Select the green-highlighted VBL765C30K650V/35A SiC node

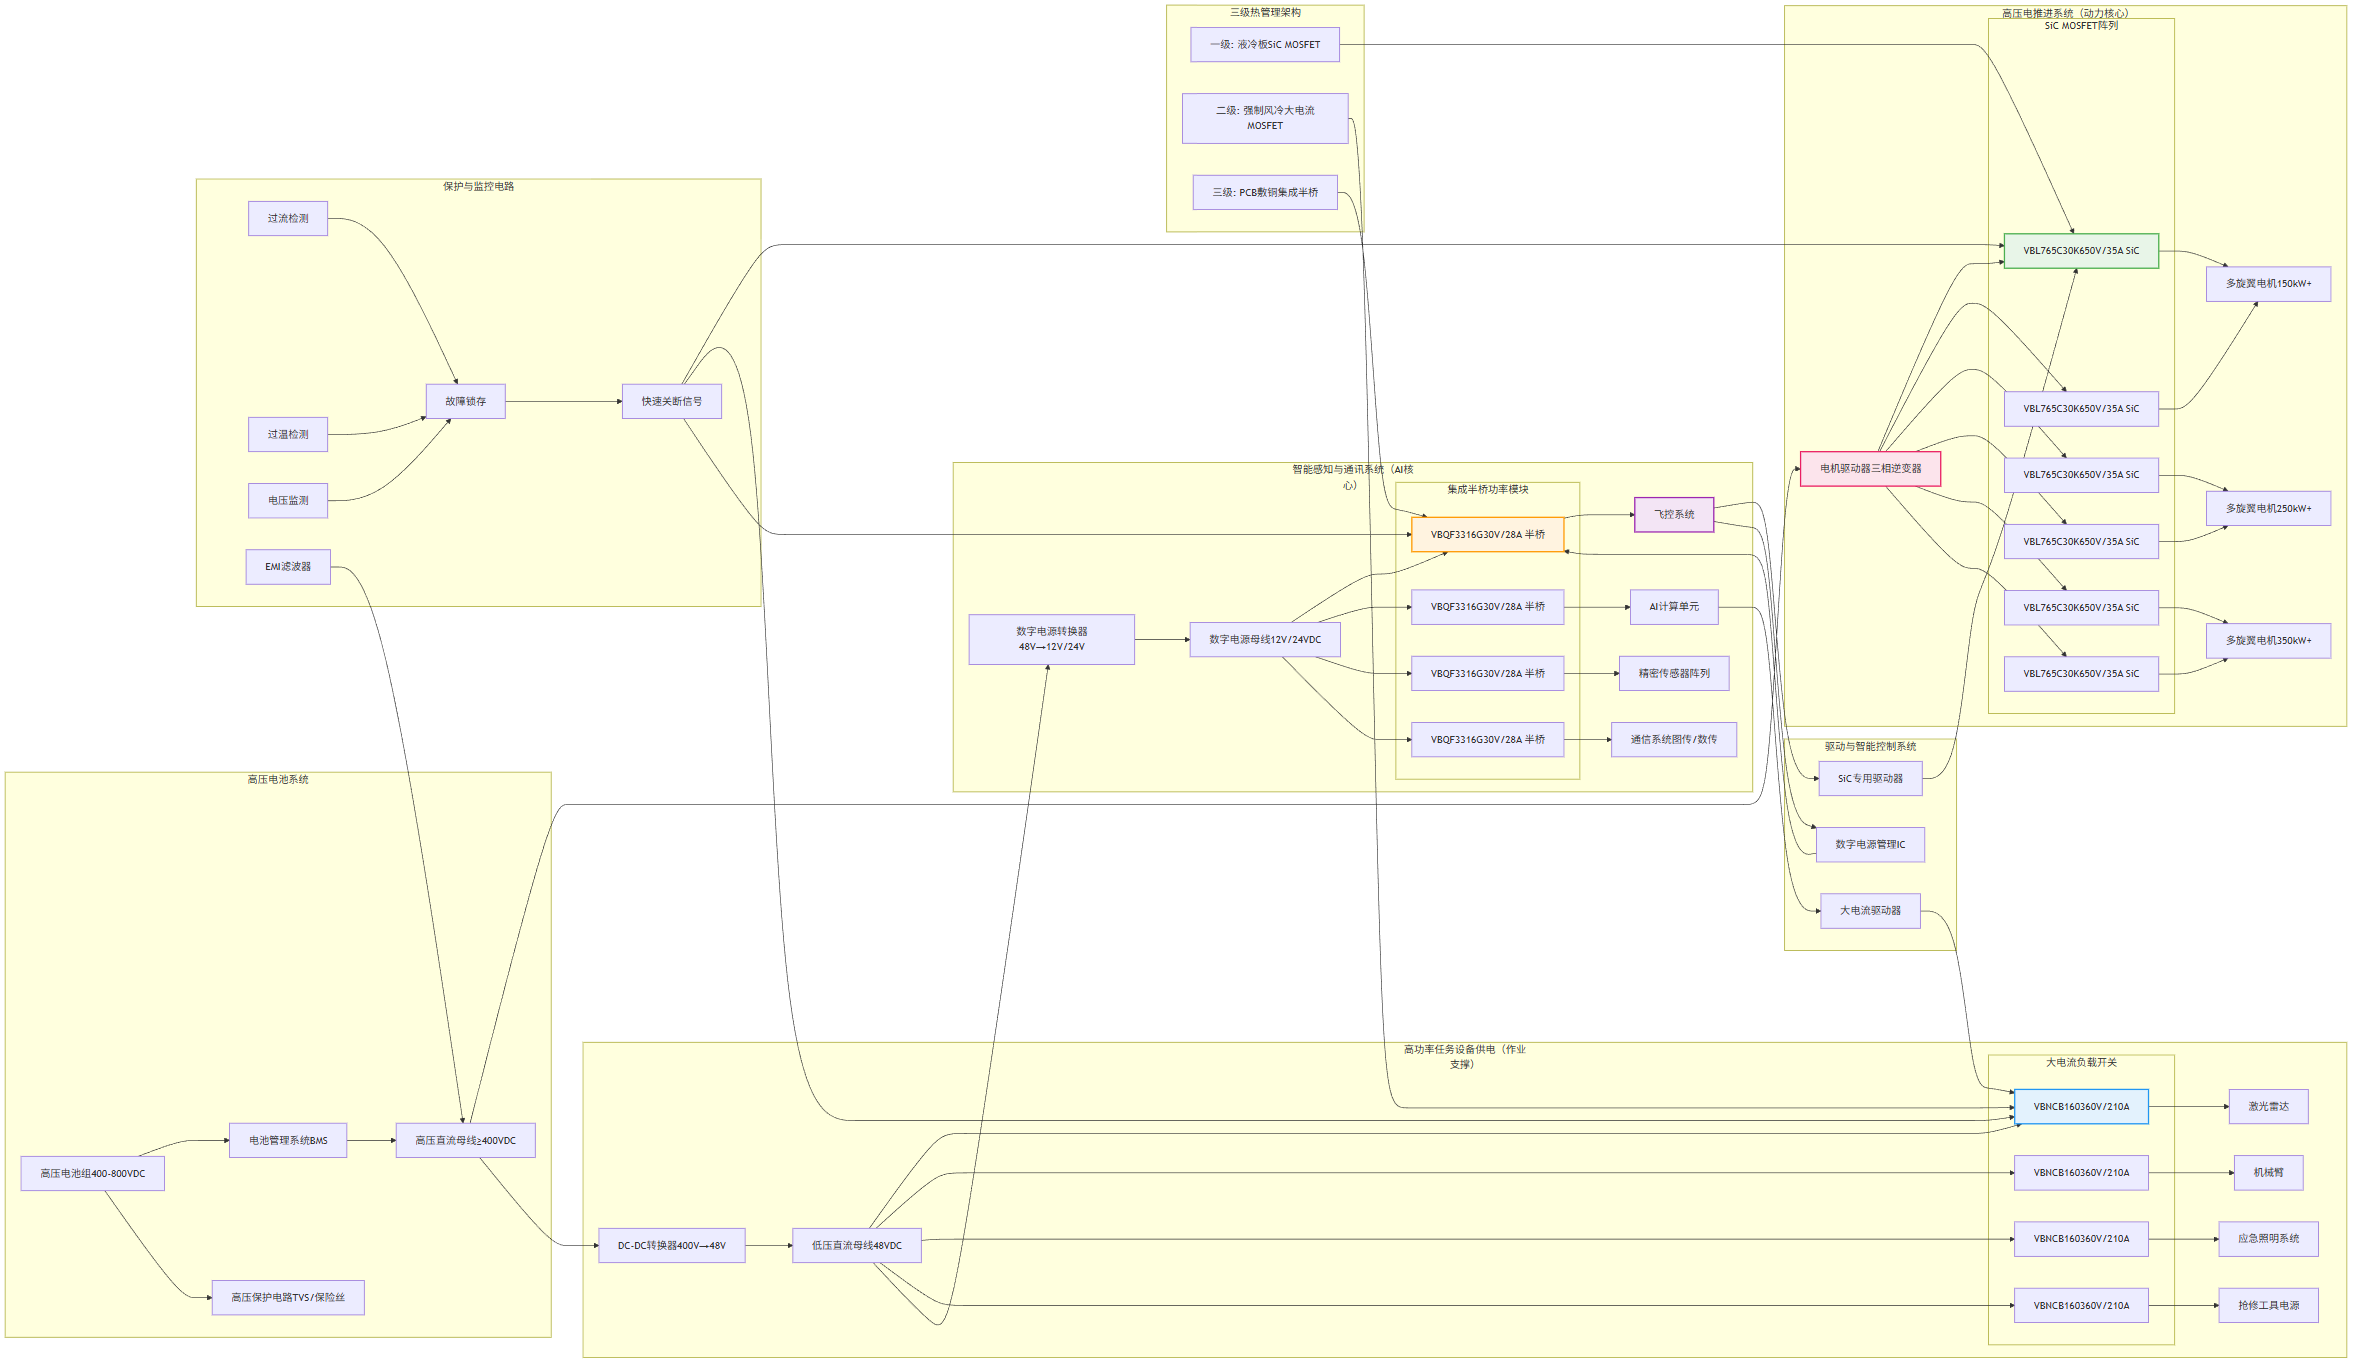click(x=2081, y=251)
